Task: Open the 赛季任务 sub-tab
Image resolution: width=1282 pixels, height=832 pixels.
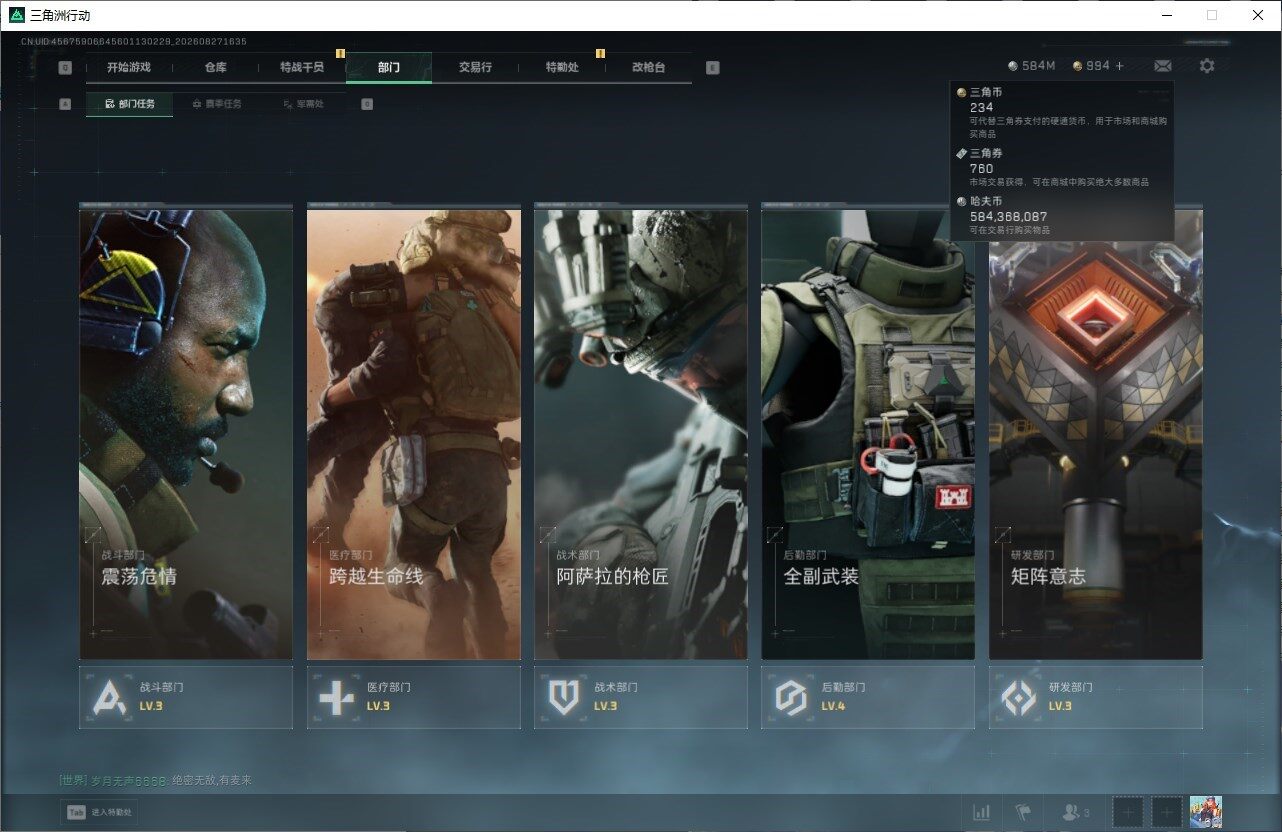Action: click(x=216, y=104)
